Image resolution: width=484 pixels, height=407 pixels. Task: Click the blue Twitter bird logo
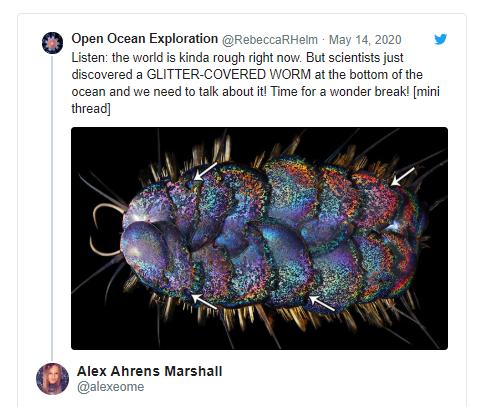point(440,39)
